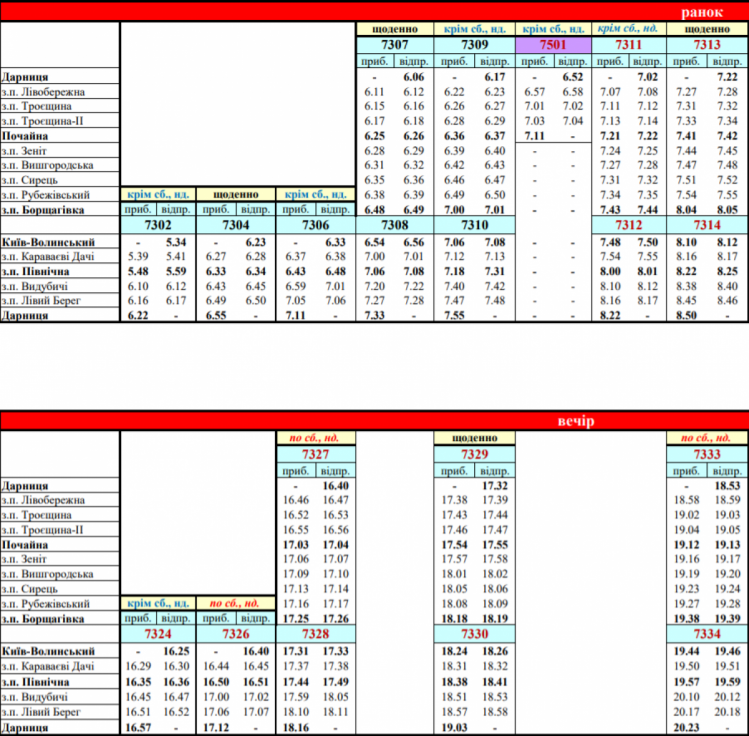The height and width of the screenshot is (736, 749).
Task: Select train number 7314
Action: tap(707, 225)
